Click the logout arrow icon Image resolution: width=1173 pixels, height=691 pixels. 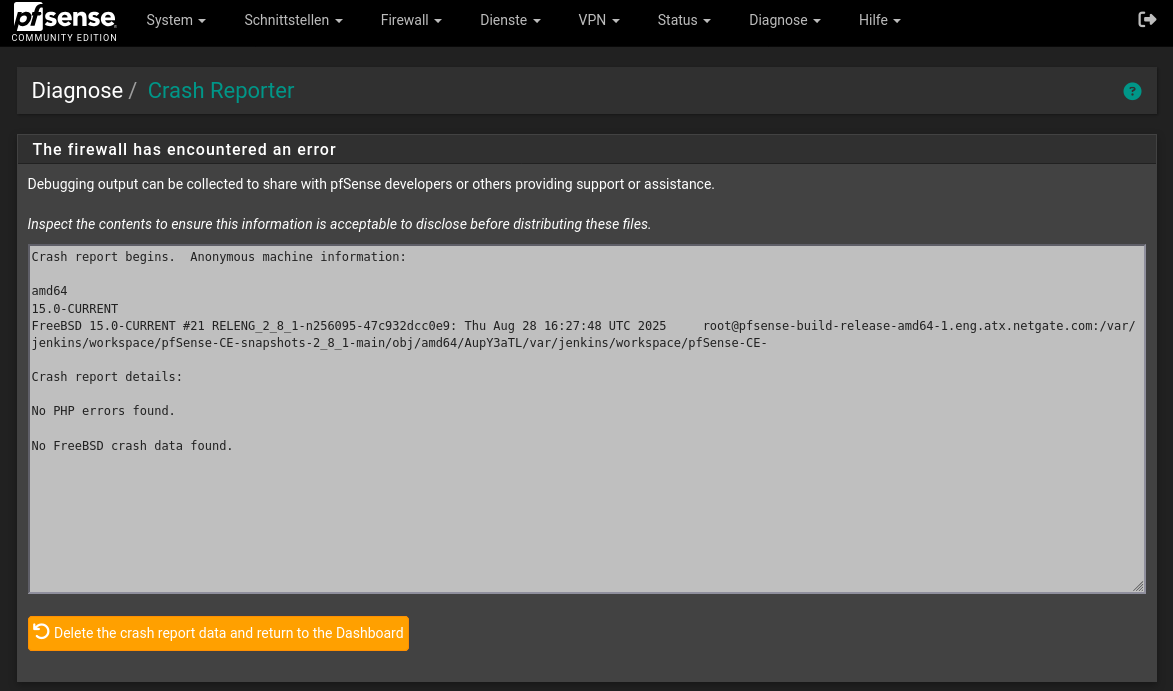1147,20
